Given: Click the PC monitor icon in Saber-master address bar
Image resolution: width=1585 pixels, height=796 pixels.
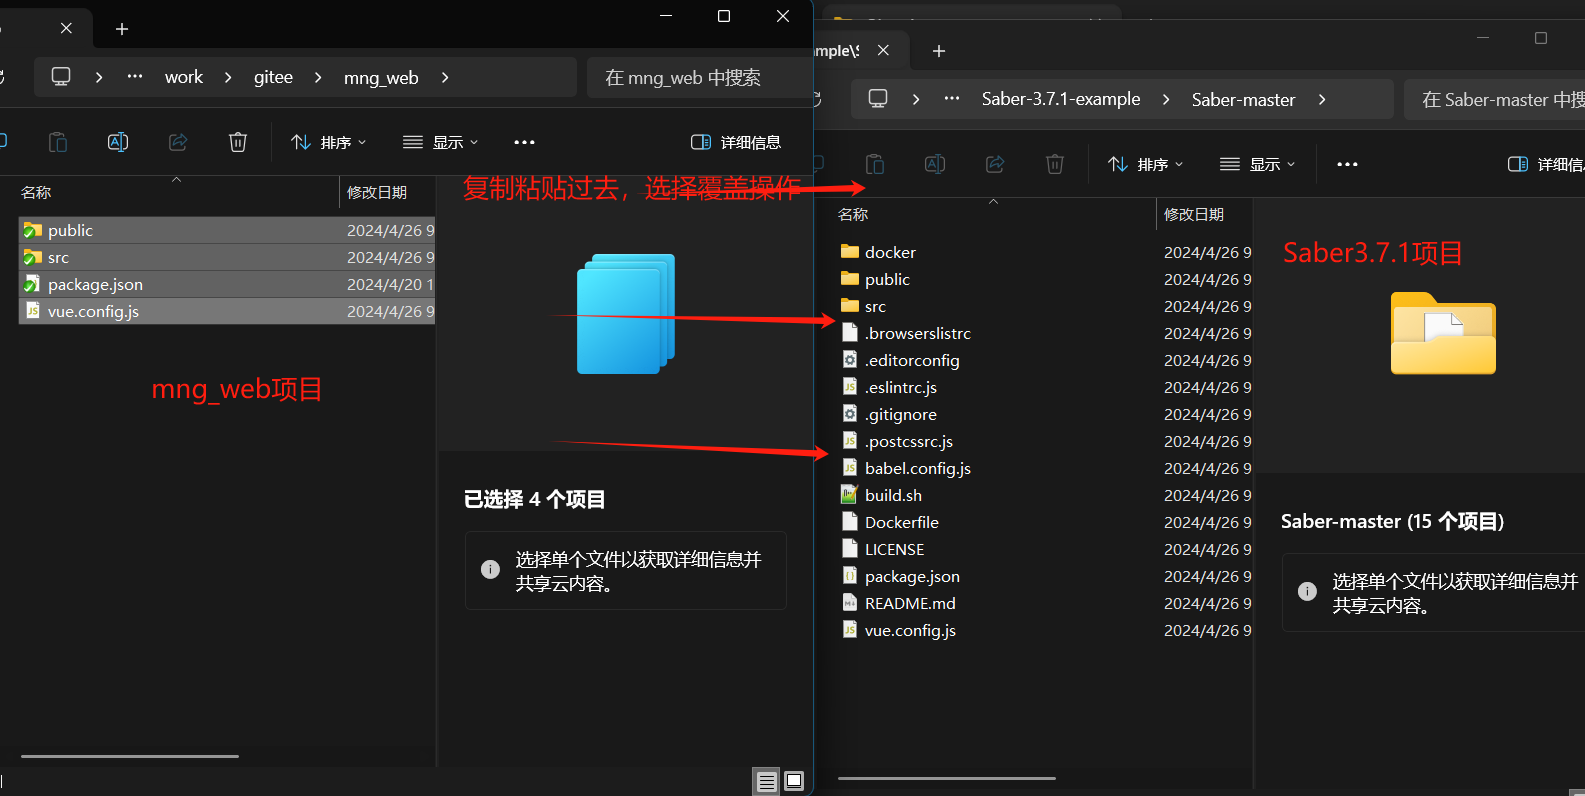Looking at the screenshot, I should point(878,99).
